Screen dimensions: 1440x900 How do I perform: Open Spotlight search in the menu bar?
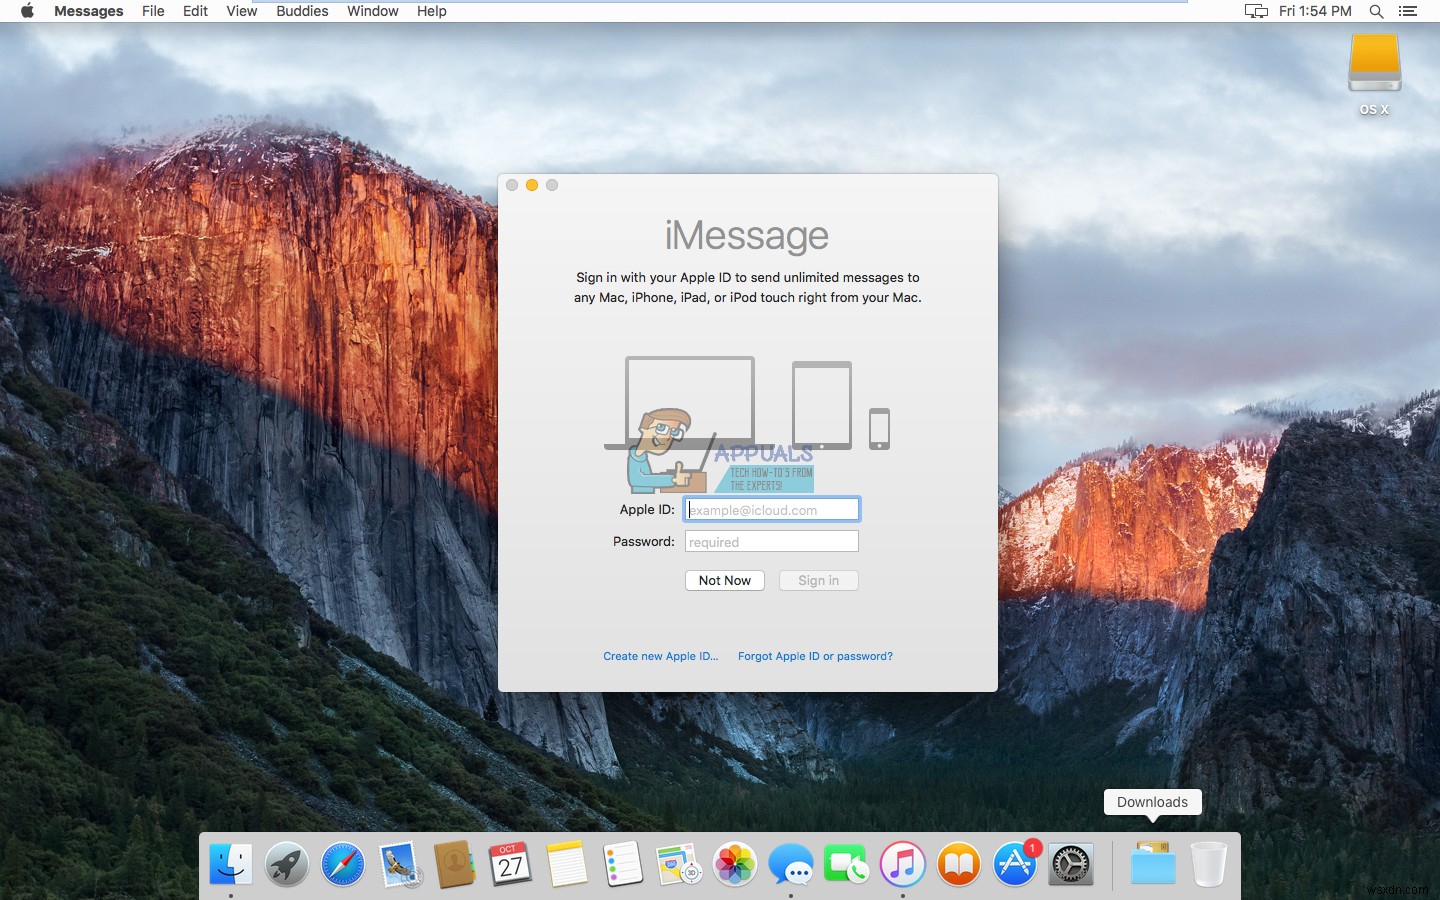tap(1377, 11)
